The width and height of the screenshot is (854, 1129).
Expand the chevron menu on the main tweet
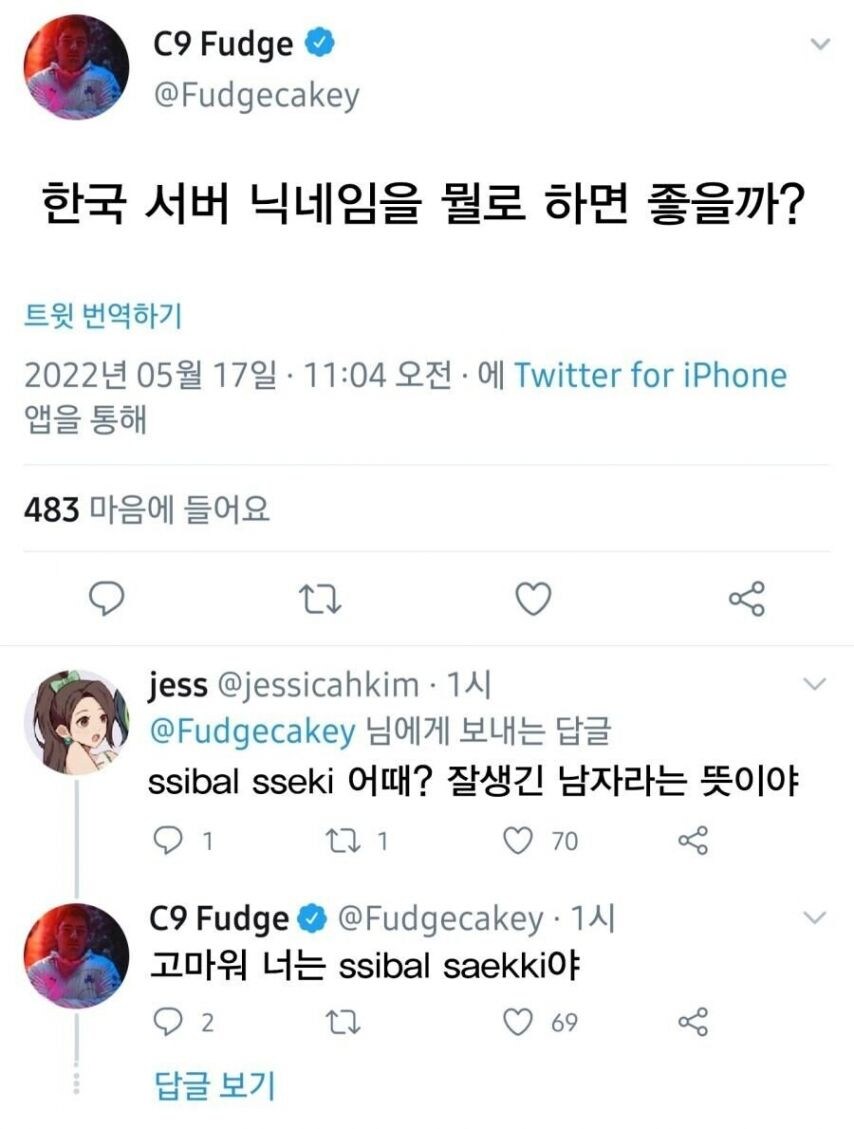tap(822, 43)
